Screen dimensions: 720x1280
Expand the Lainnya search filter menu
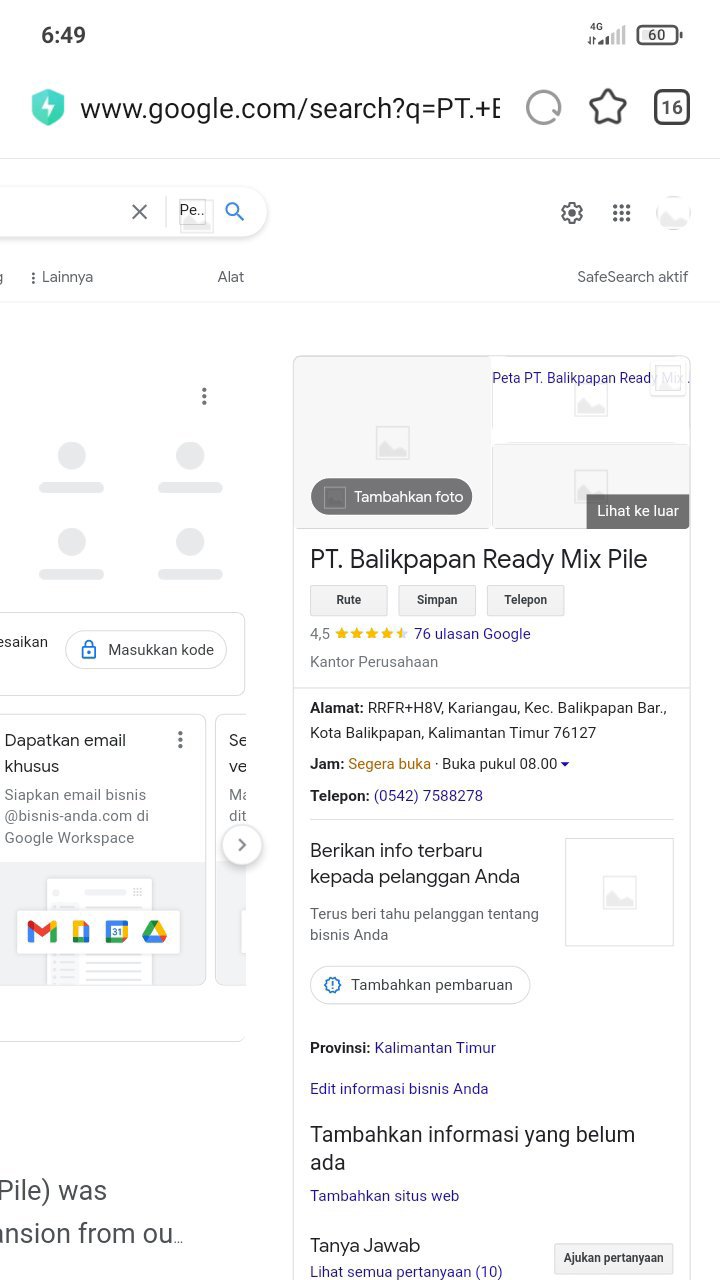[61, 277]
